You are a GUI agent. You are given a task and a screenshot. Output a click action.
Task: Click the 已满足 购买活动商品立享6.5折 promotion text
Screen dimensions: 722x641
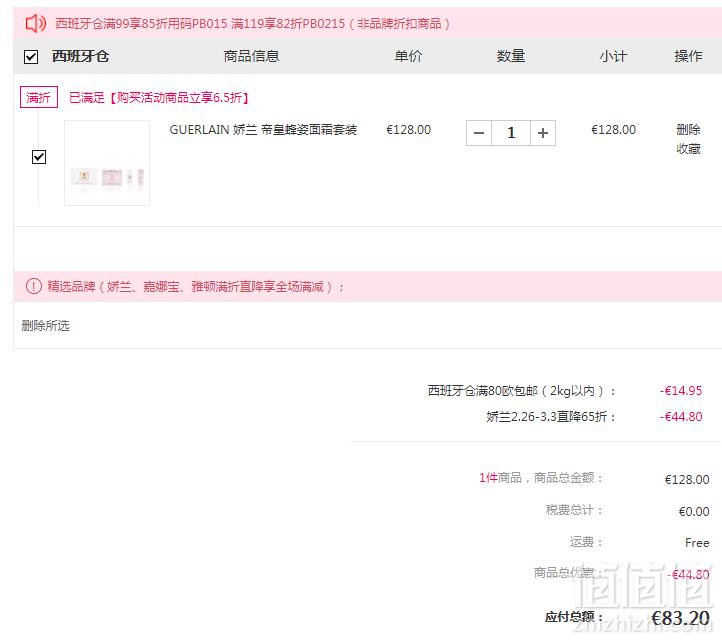(159, 98)
